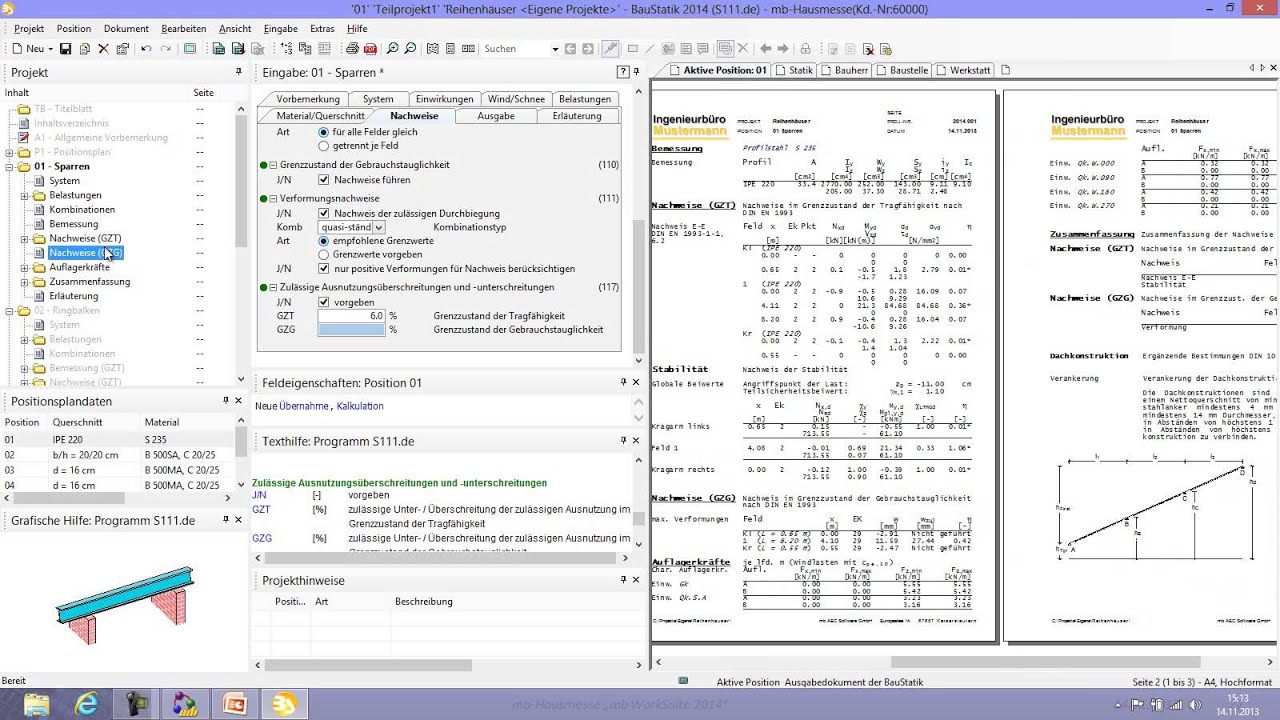Click the renumber positions toolbar icon
Image resolution: width=1280 pixels, height=720 pixels.
287,49
